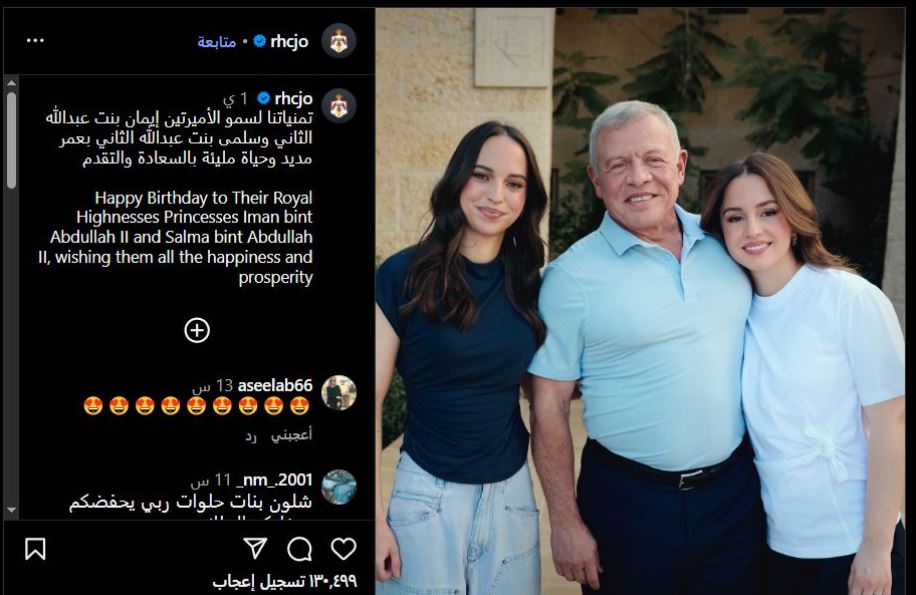
Task: Click the comments scrollbar up arrow
Action: pyautogui.click(x=11, y=83)
